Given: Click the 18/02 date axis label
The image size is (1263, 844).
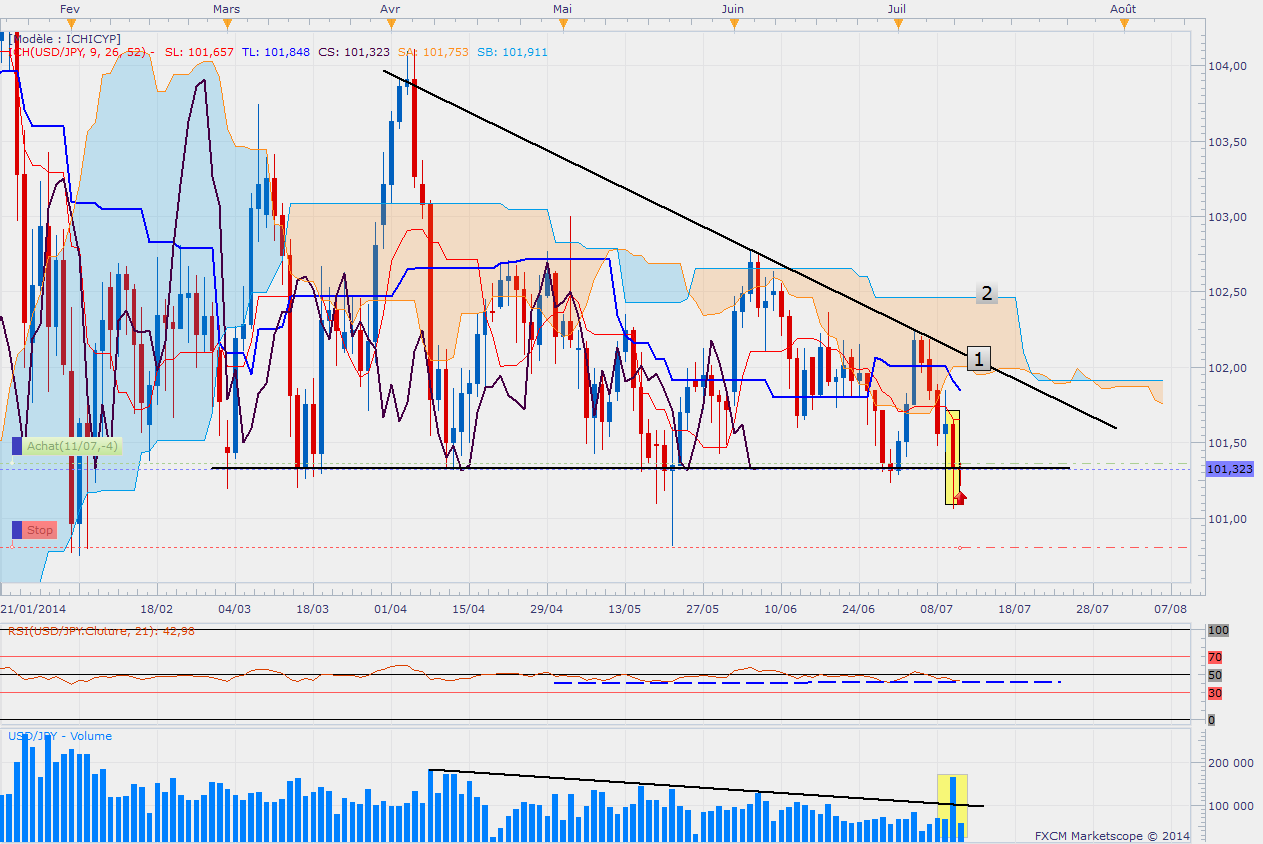Looking at the screenshot, I should 157,607.
